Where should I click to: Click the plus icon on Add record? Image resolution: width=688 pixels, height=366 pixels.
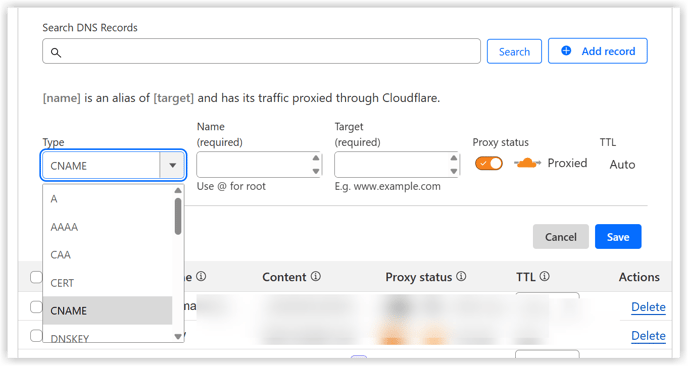pyautogui.click(x=566, y=51)
